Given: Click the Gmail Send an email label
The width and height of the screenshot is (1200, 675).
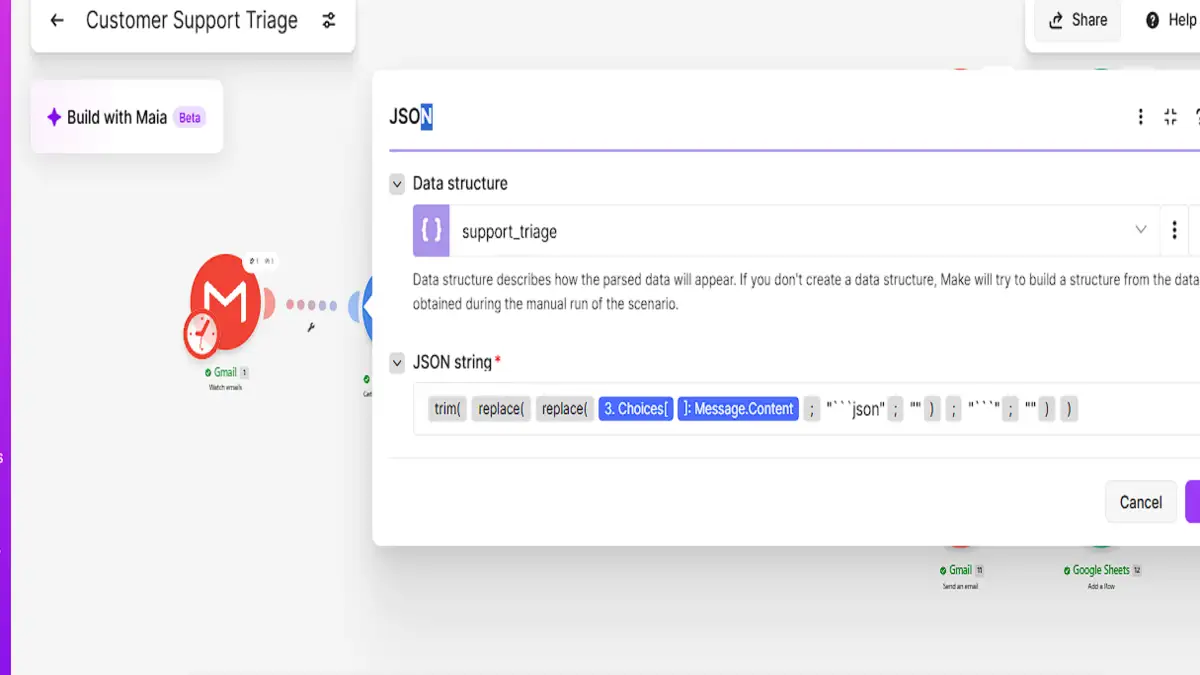Looking at the screenshot, I should 960,577.
